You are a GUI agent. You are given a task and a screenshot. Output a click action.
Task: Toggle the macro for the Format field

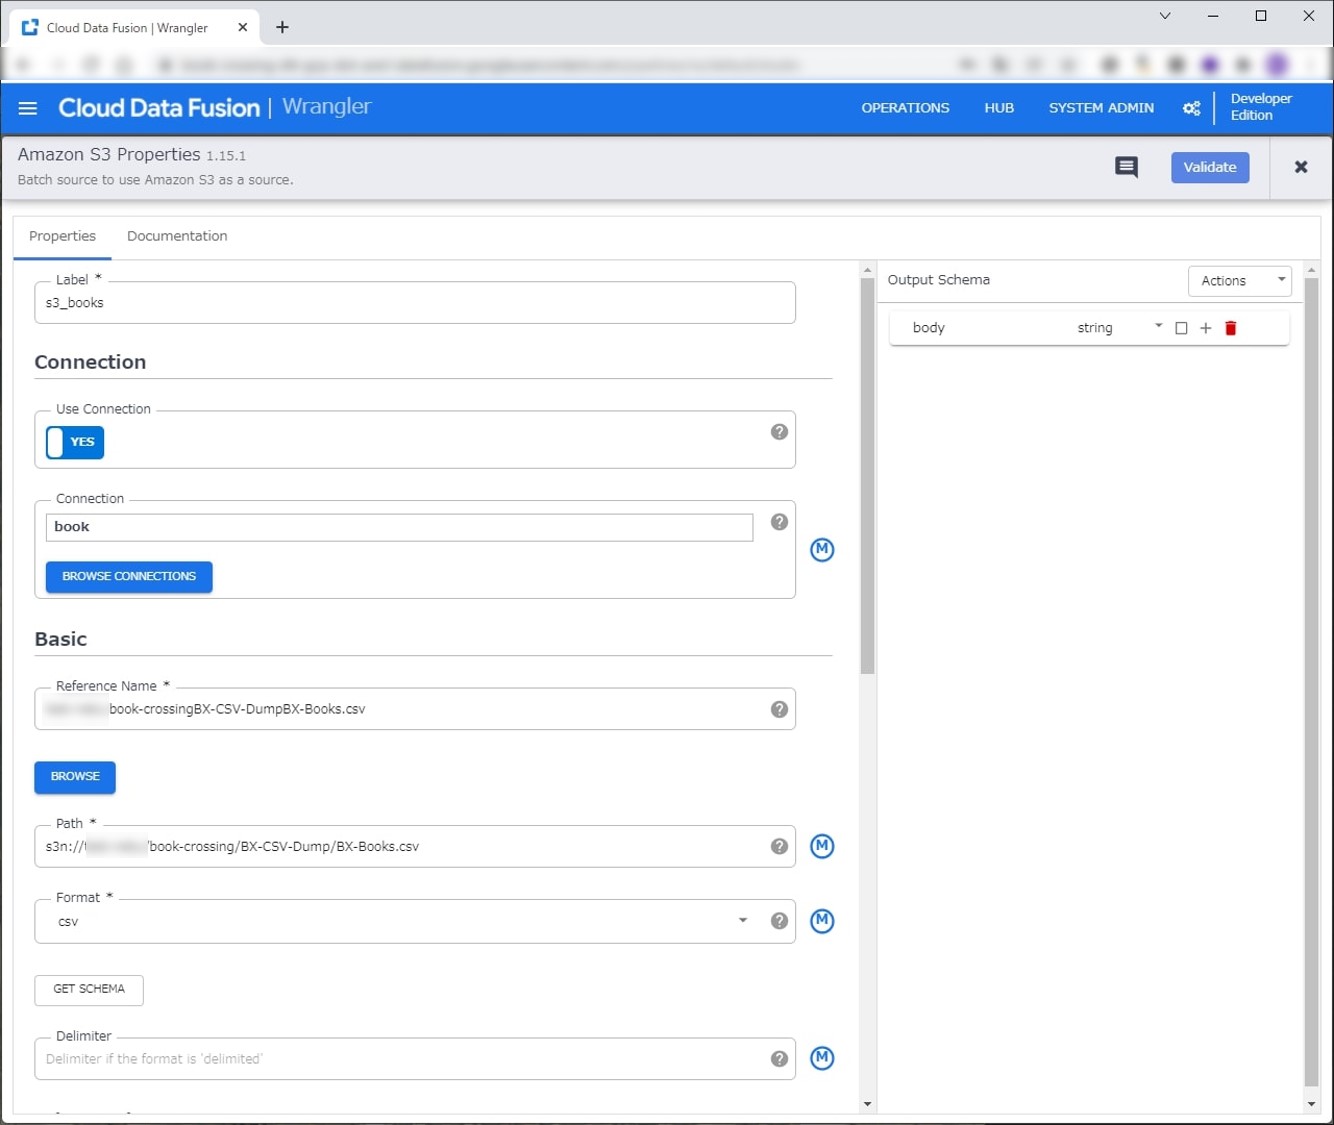pos(822,921)
